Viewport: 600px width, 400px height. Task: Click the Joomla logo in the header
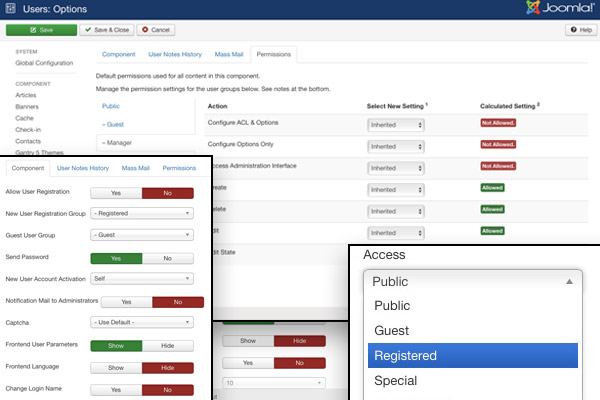[x=553, y=10]
